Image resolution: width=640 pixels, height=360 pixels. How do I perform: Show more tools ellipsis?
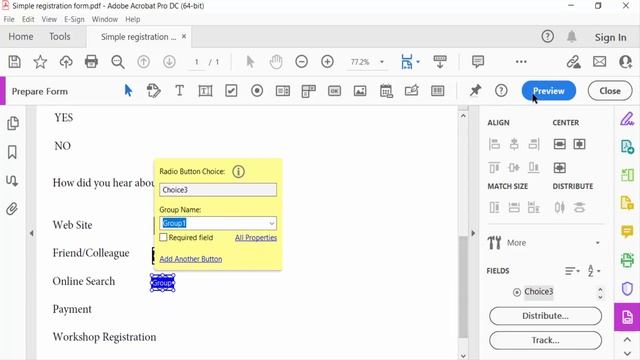click(521, 62)
